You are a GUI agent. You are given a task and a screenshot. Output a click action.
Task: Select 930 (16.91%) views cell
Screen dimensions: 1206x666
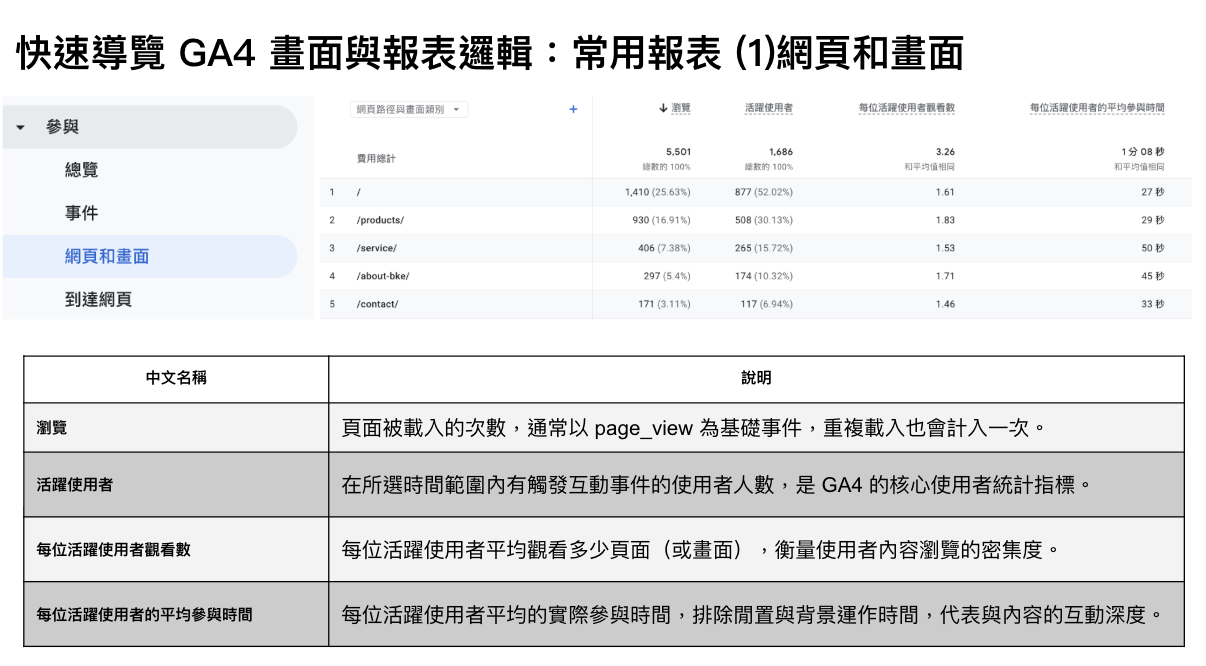click(661, 220)
